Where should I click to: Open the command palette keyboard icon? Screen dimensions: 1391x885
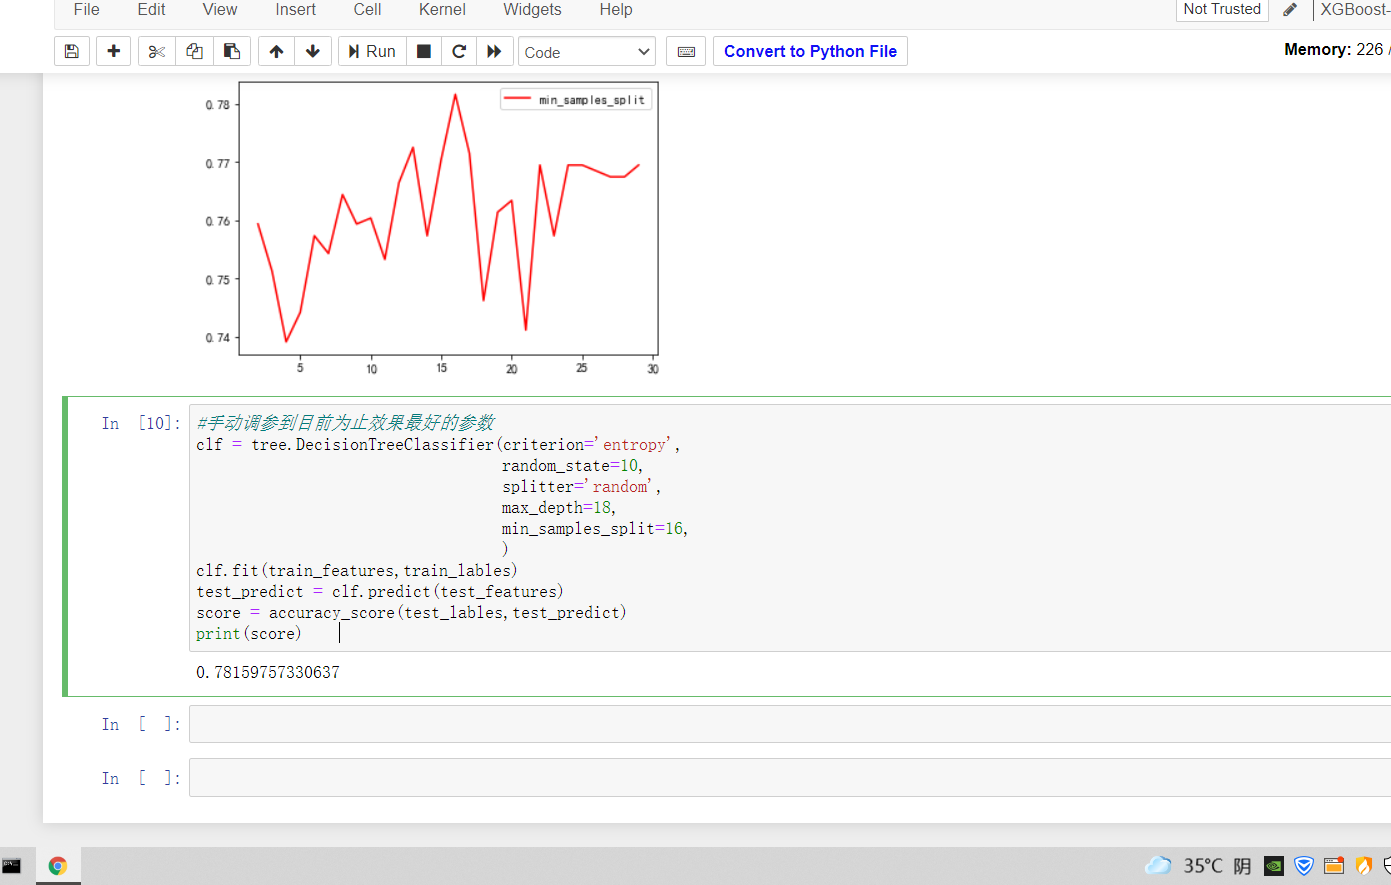(686, 51)
